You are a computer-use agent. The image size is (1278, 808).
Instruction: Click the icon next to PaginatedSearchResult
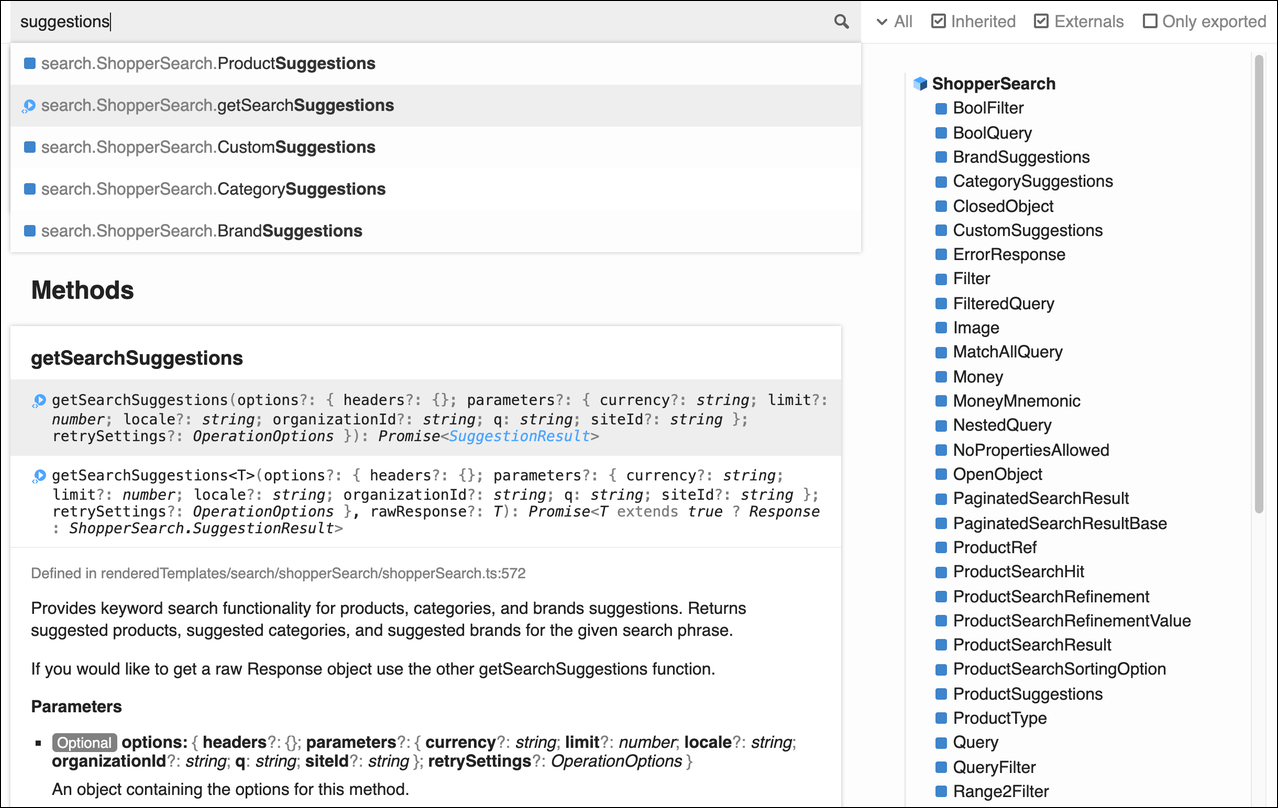(941, 499)
